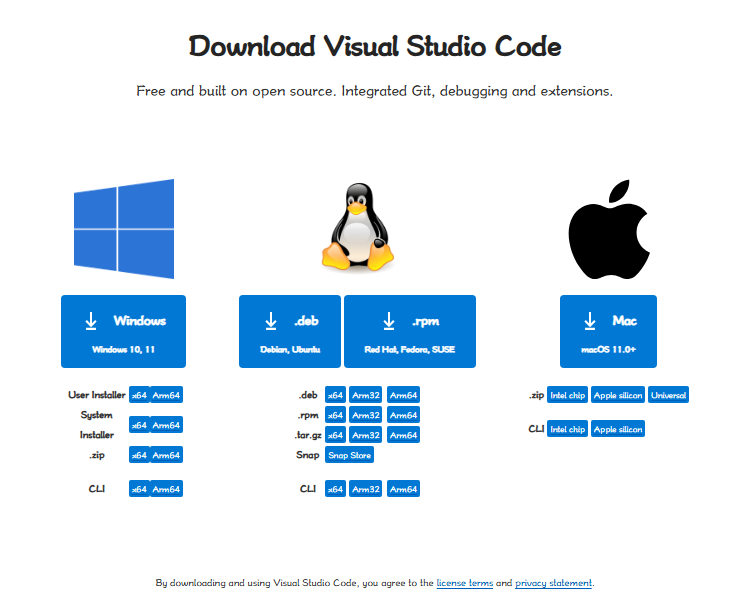Click the 'Snap' row label

click(308, 455)
